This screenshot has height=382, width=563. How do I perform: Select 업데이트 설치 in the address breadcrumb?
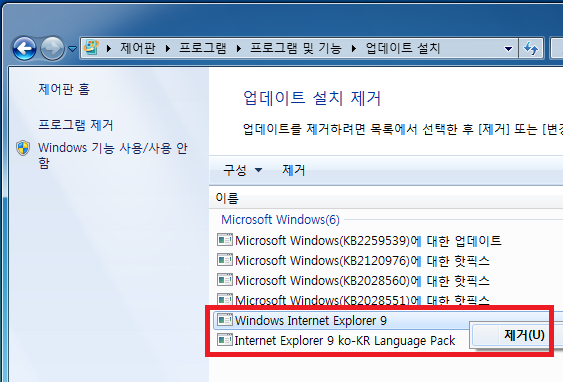pos(403,48)
